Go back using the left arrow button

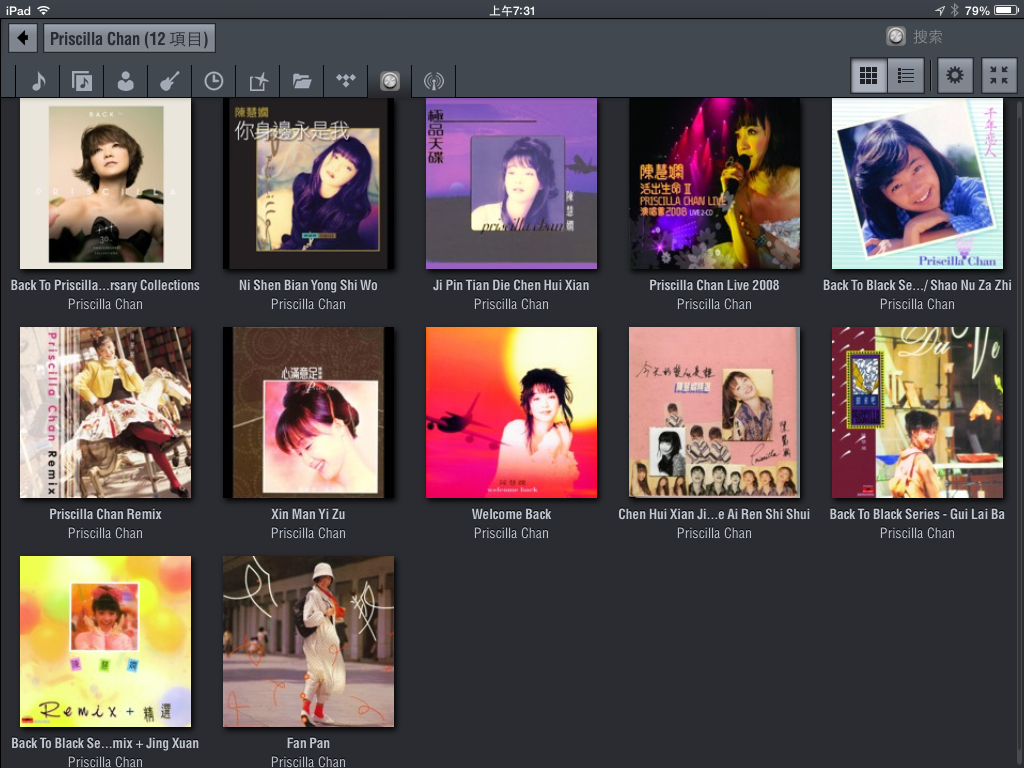click(23, 39)
